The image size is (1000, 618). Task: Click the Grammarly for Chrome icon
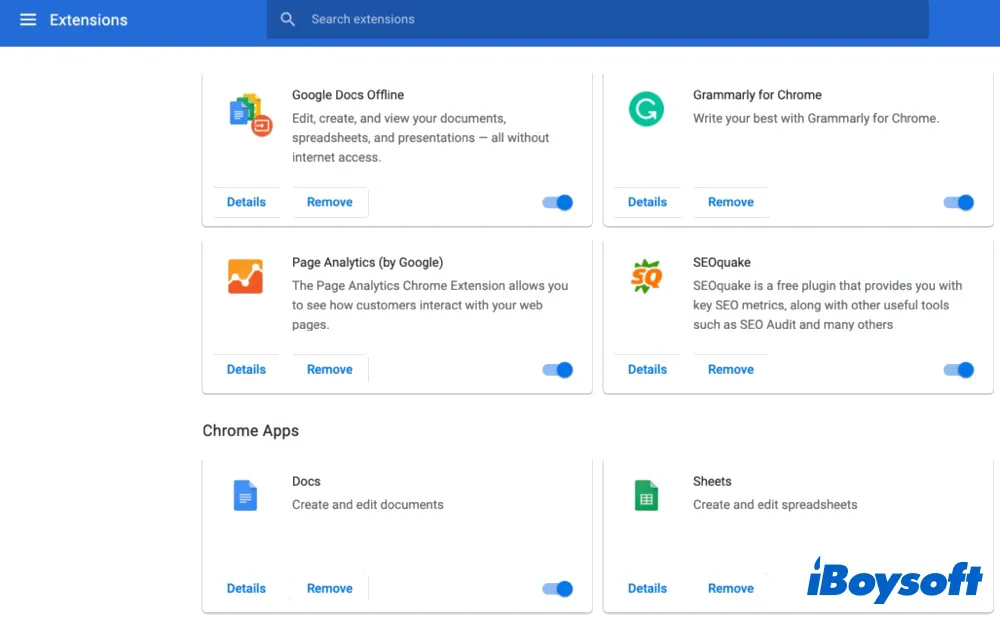pyautogui.click(x=646, y=108)
